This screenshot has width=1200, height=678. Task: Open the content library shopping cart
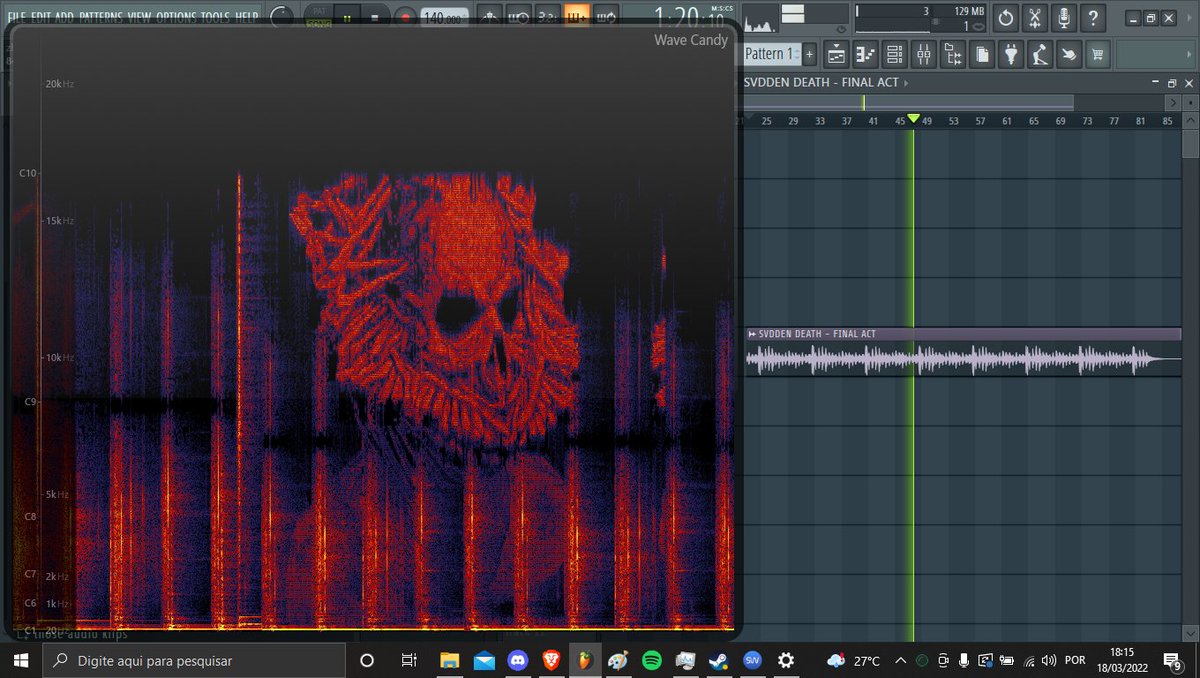click(x=1098, y=55)
